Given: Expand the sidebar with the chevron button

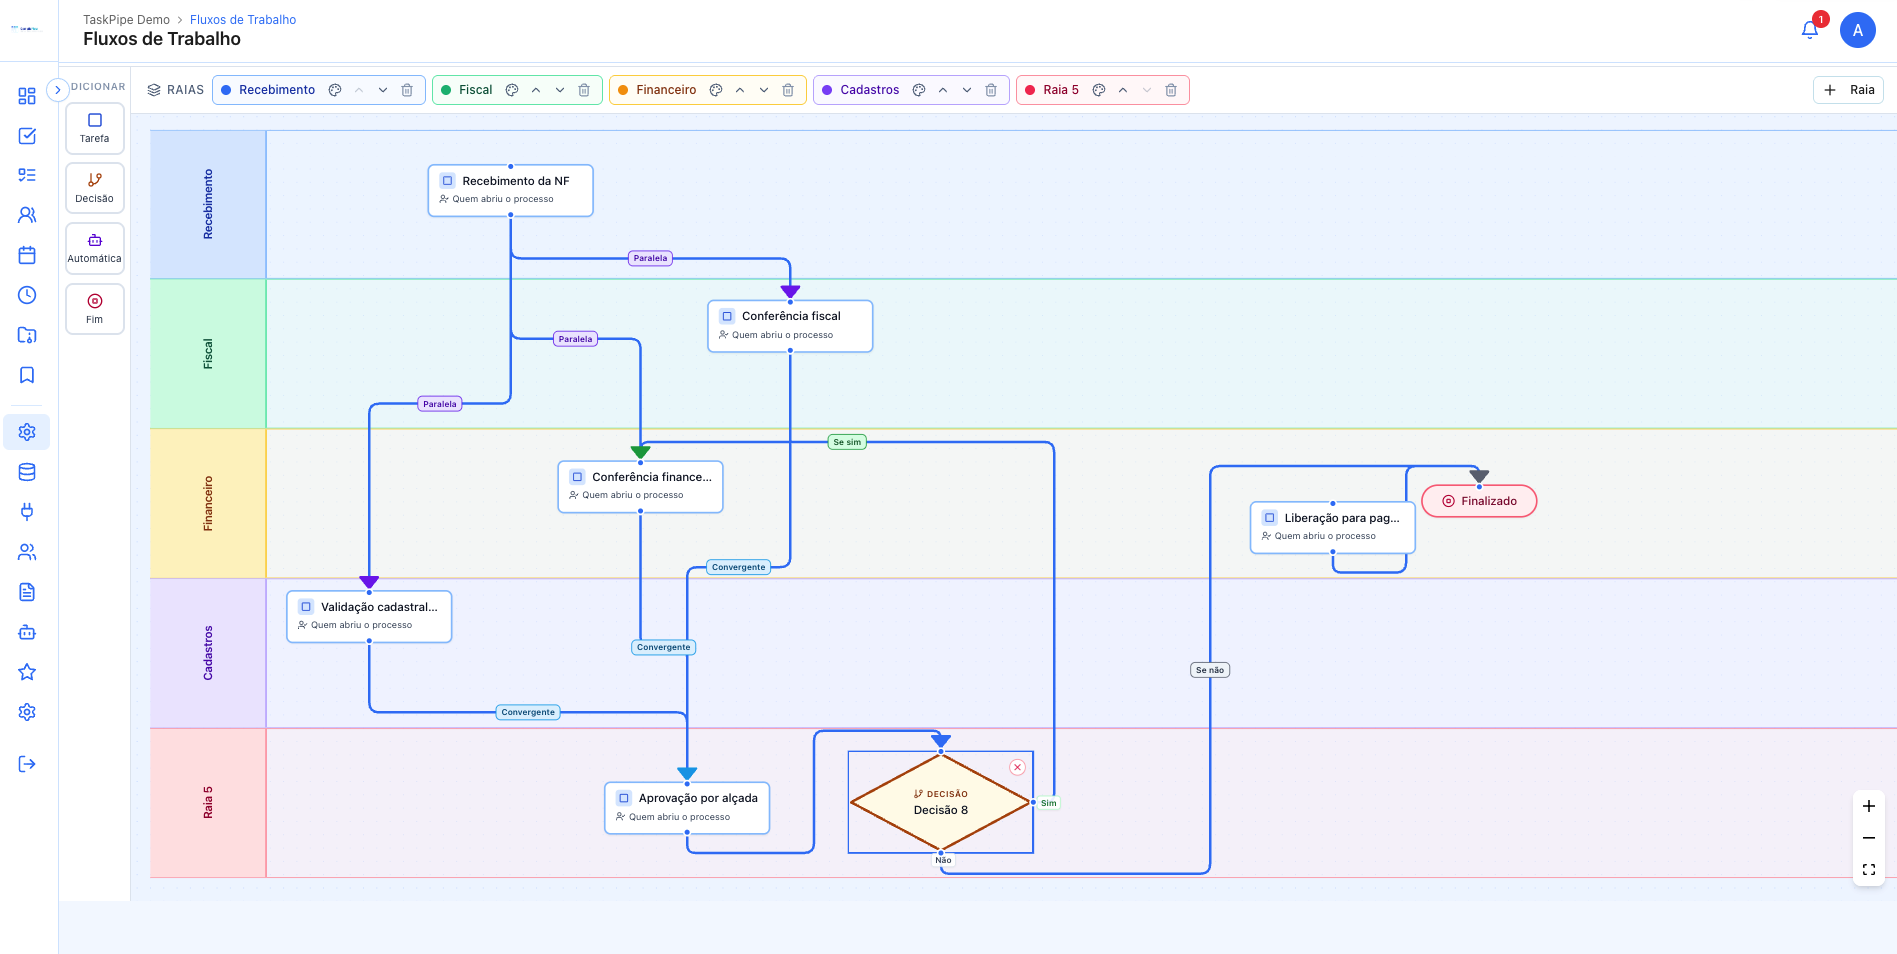Looking at the screenshot, I should (x=58, y=90).
